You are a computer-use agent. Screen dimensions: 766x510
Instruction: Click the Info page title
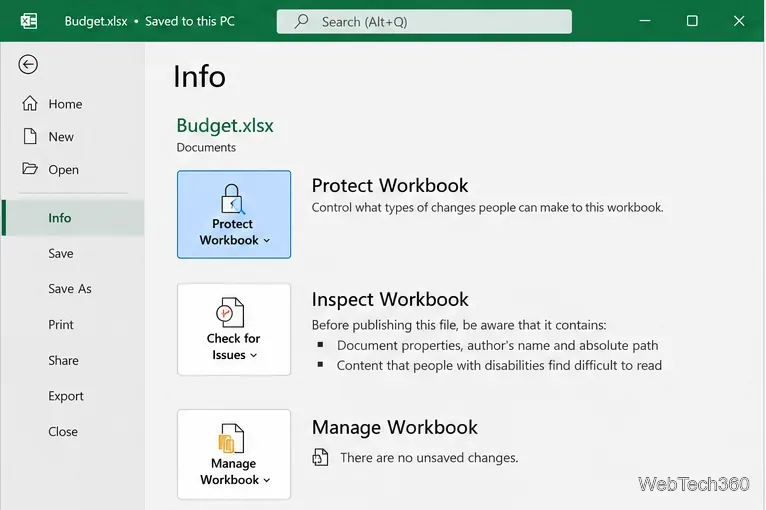pos(199,77)
